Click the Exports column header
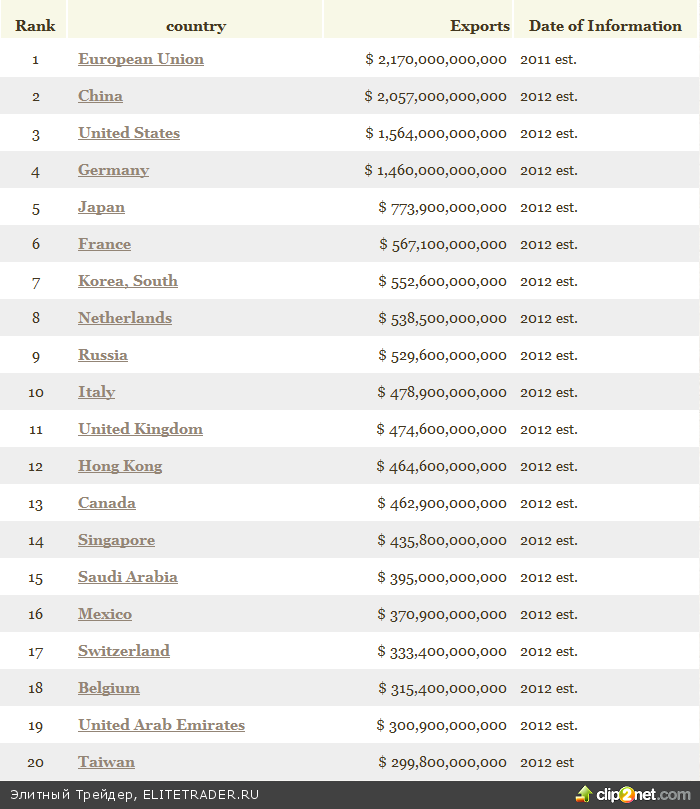700x809 pixels. pyautogui.click(x=480, y=26)
